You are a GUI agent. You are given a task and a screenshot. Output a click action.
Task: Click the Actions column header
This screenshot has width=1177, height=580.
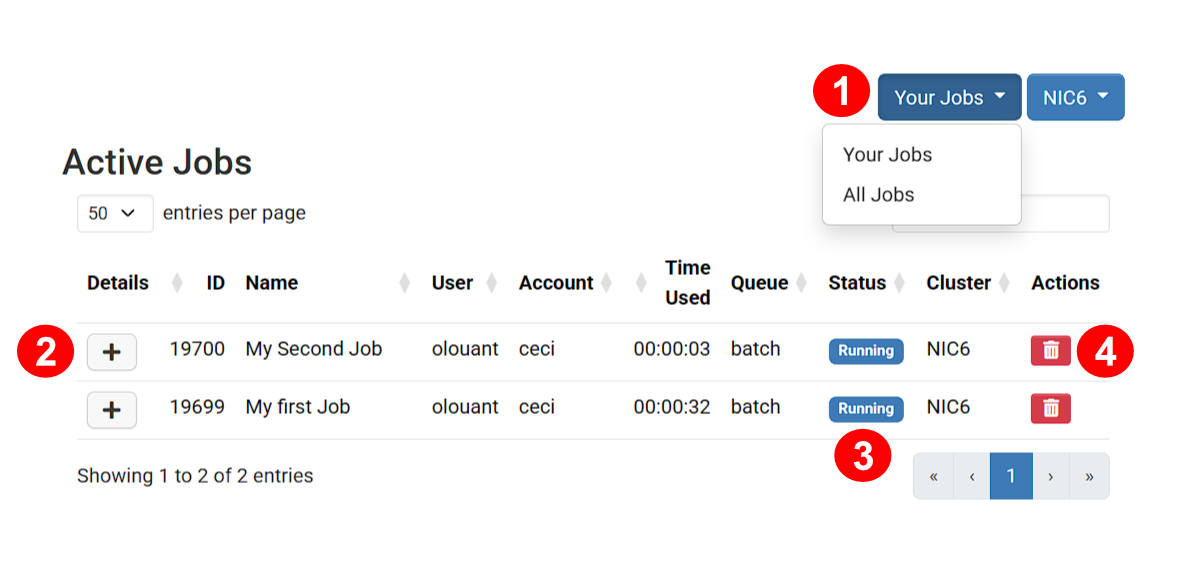coord(1065,283)
